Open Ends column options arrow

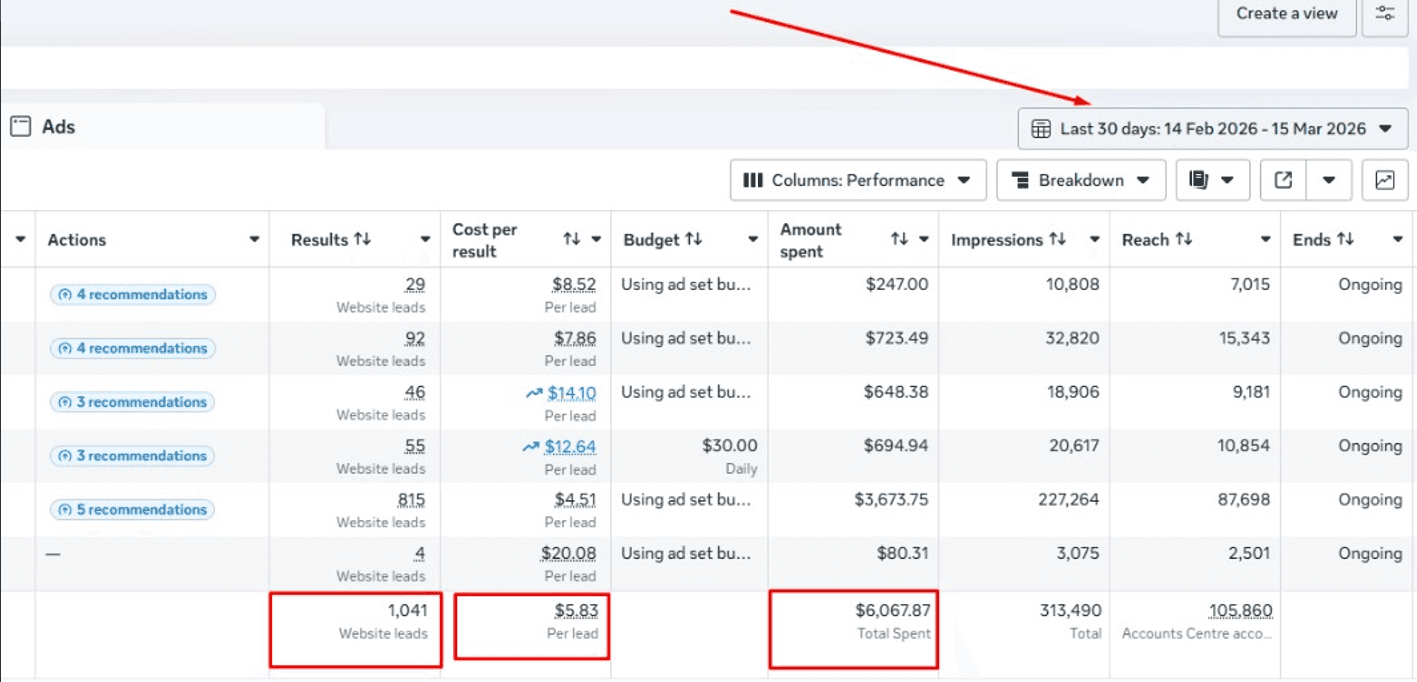(x=1398, y=240)
